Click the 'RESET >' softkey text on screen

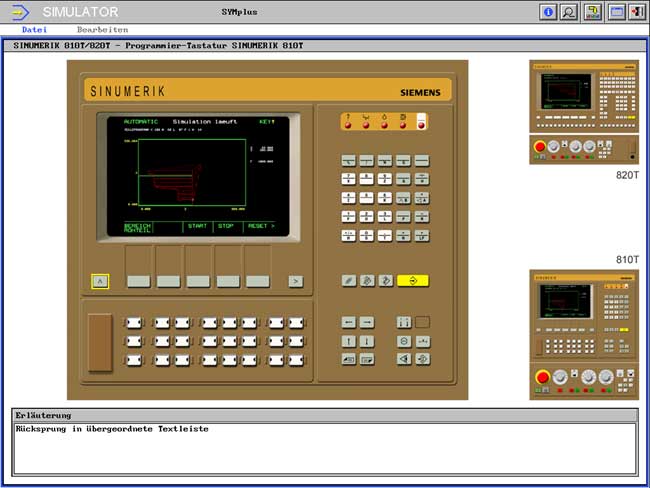[261, 226]
